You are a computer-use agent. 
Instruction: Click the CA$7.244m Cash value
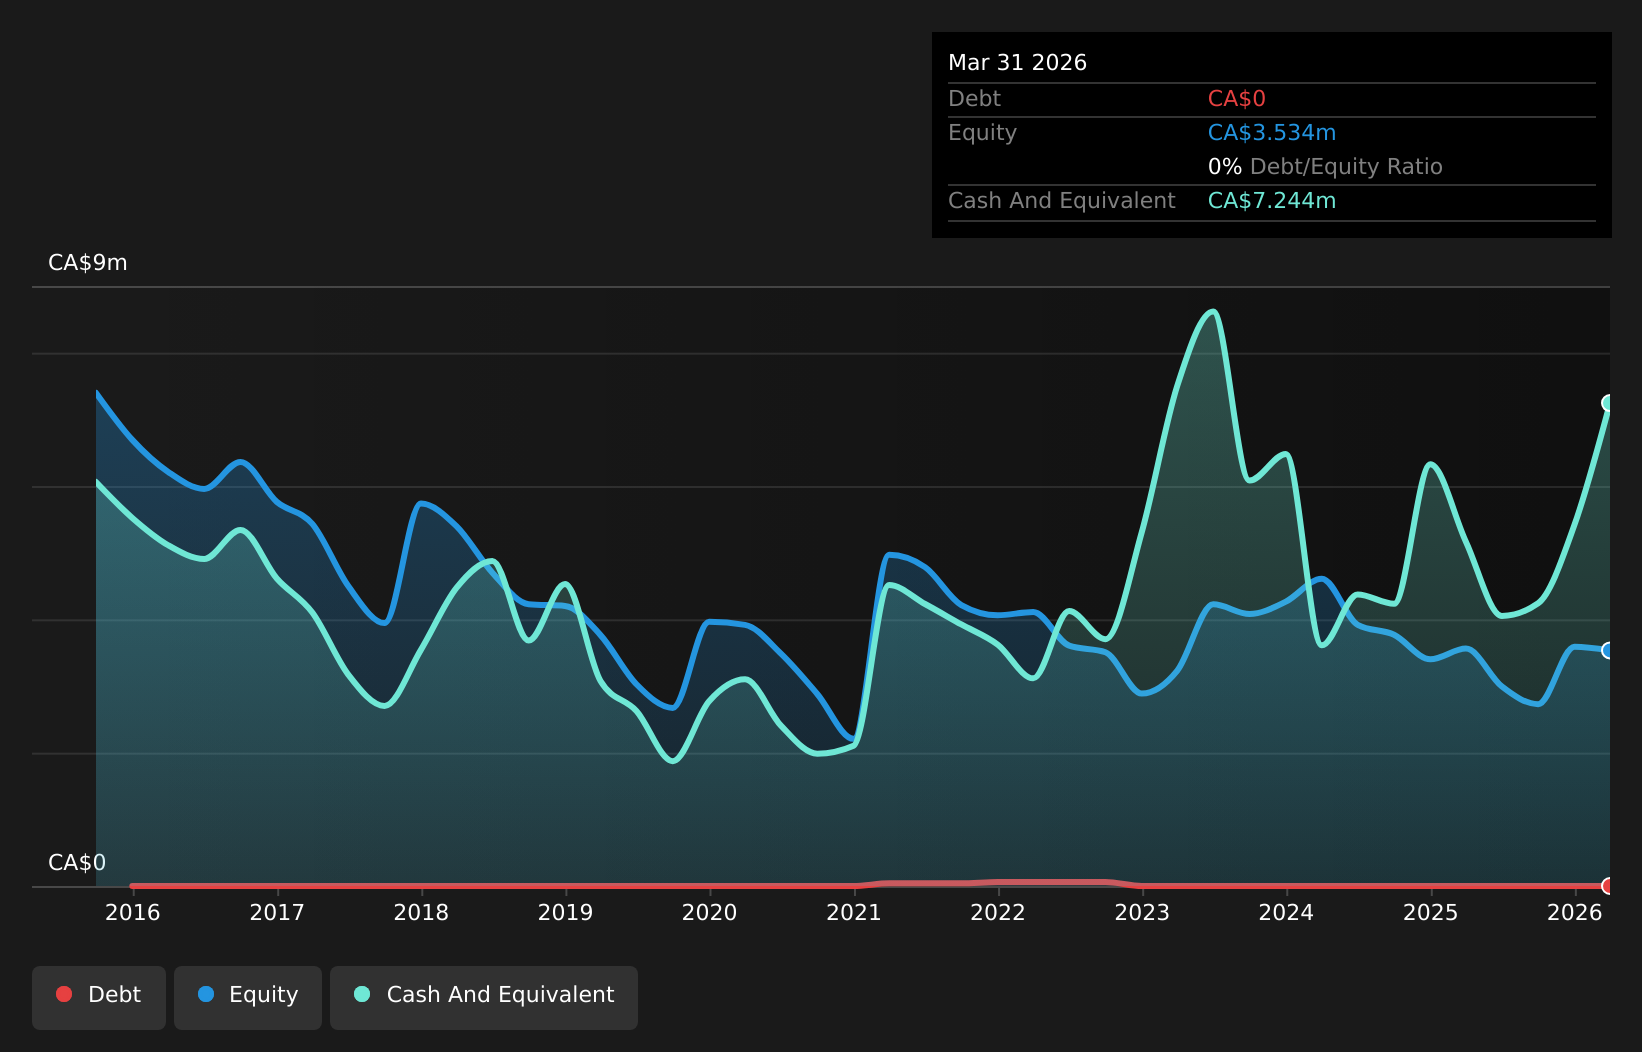pos(1272,201)
